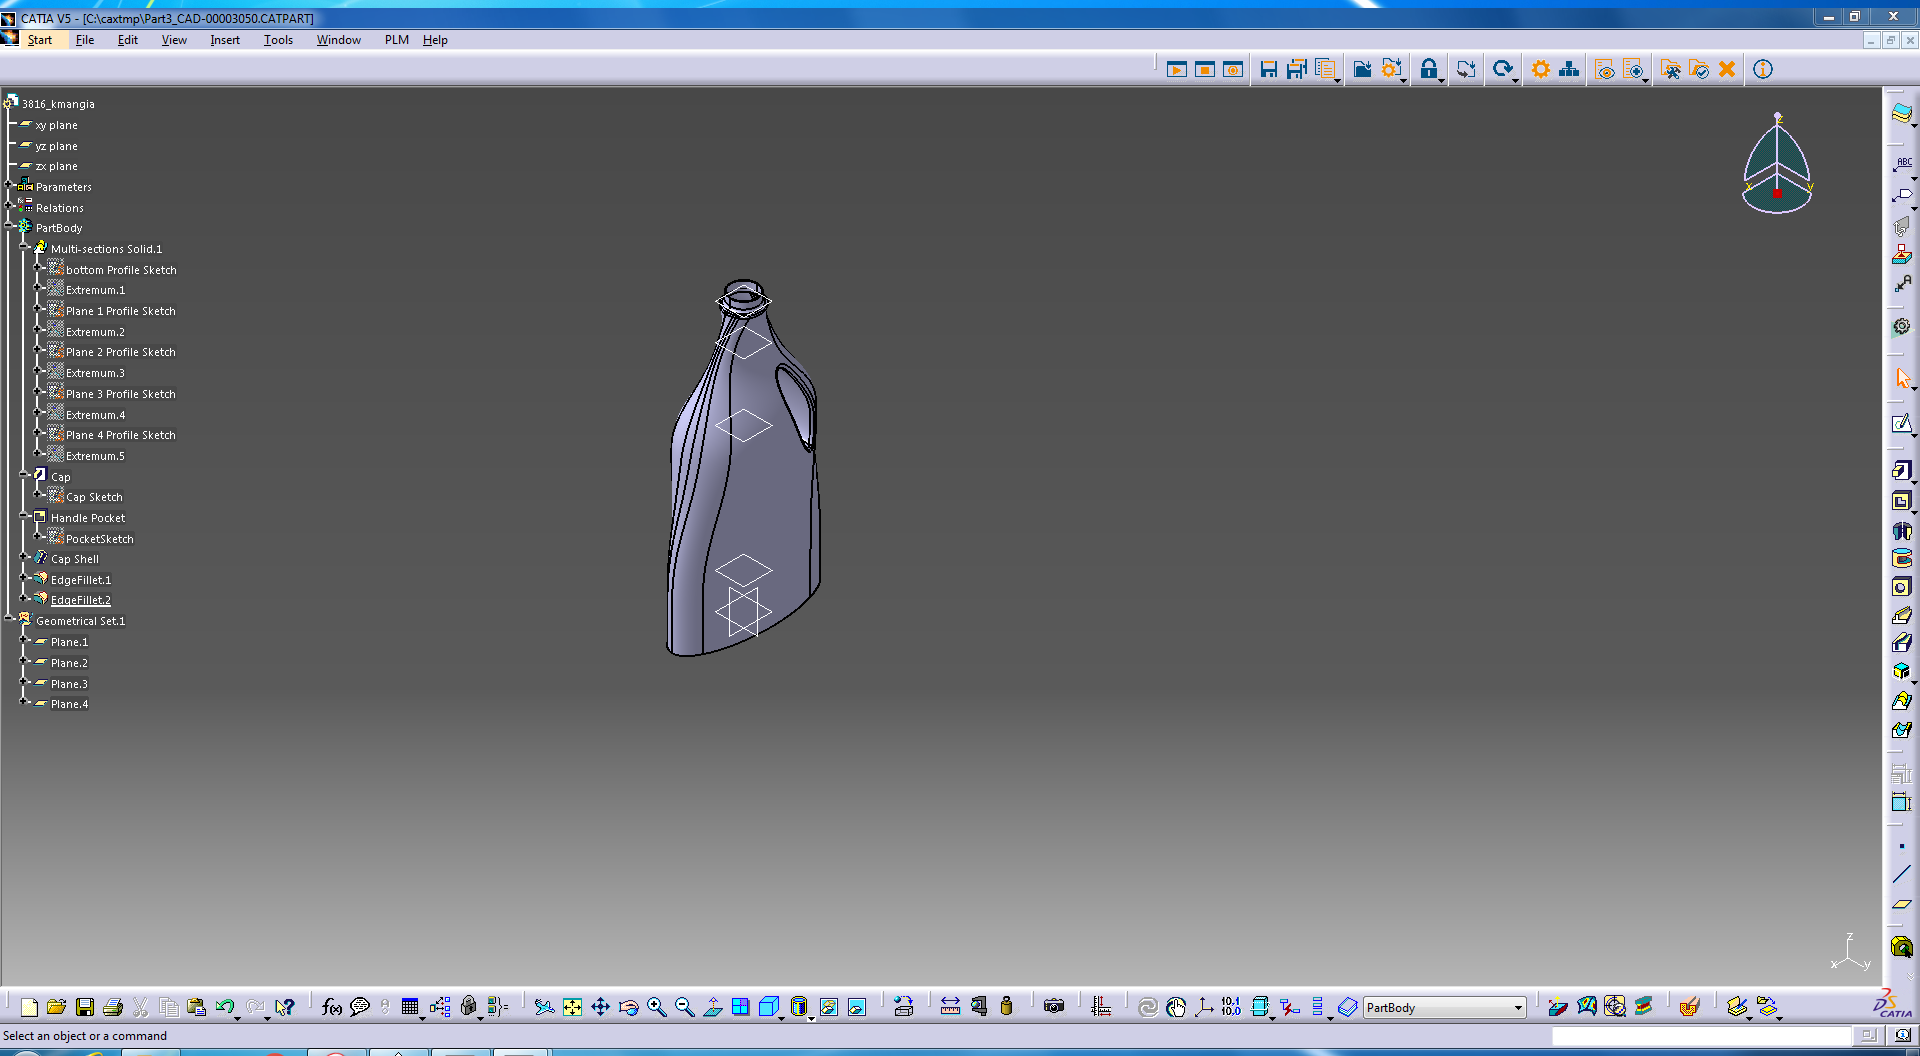
Task: Select Plane.3 in Geometrical Set.1
Action: (69, 684)
